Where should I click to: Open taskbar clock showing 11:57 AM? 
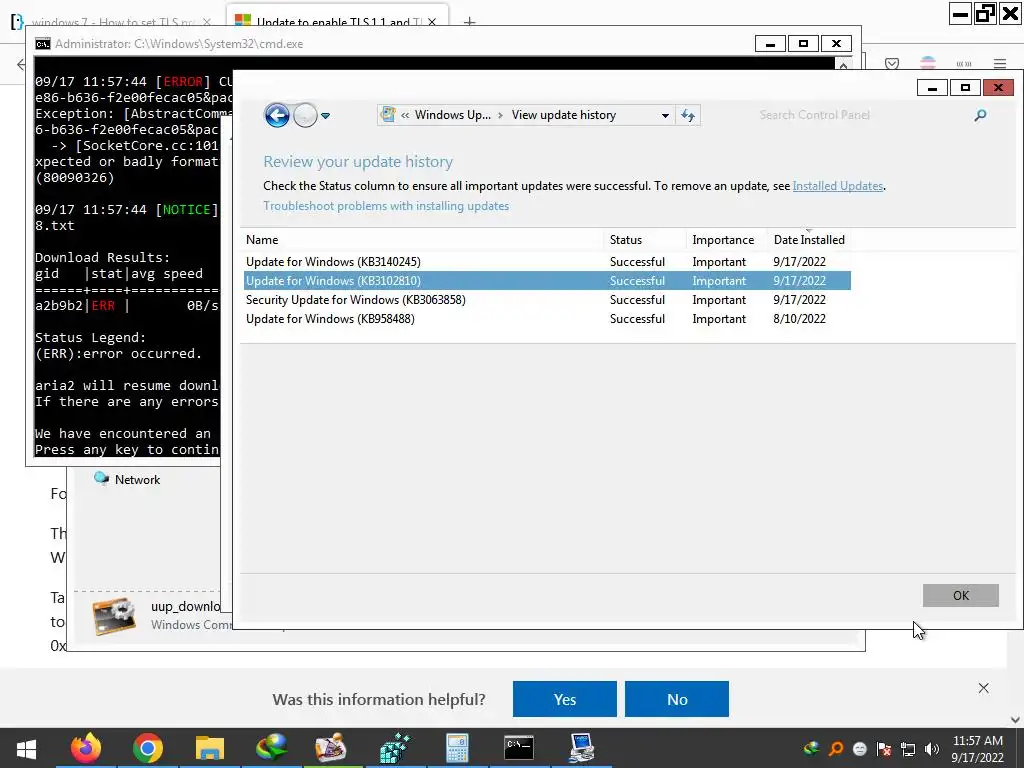point(977,749)
